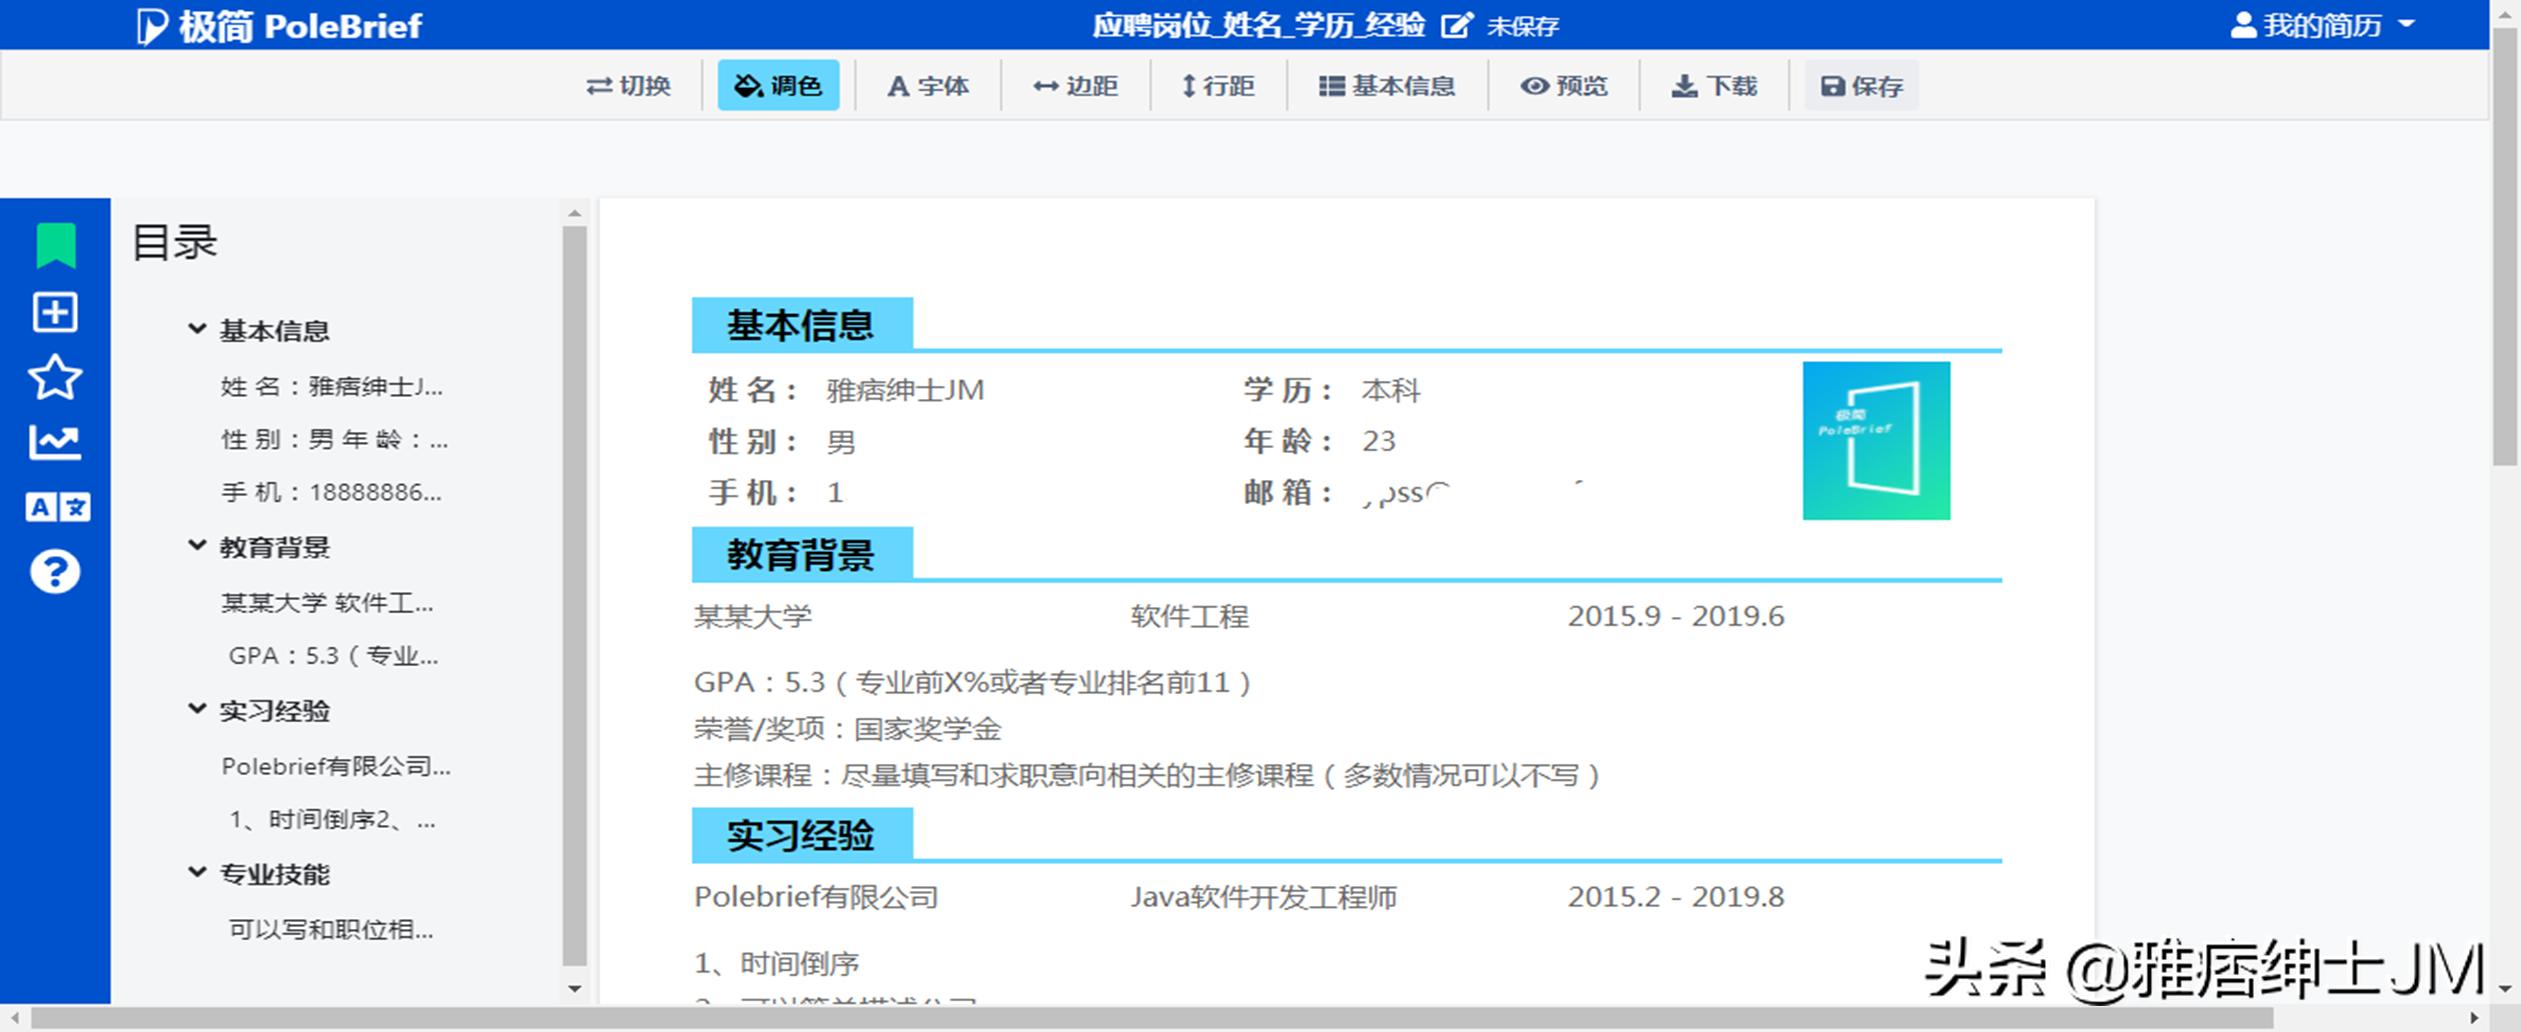Save the resume with 保存 button
Viewport: 2521px width, 1032px height.
1859,86
